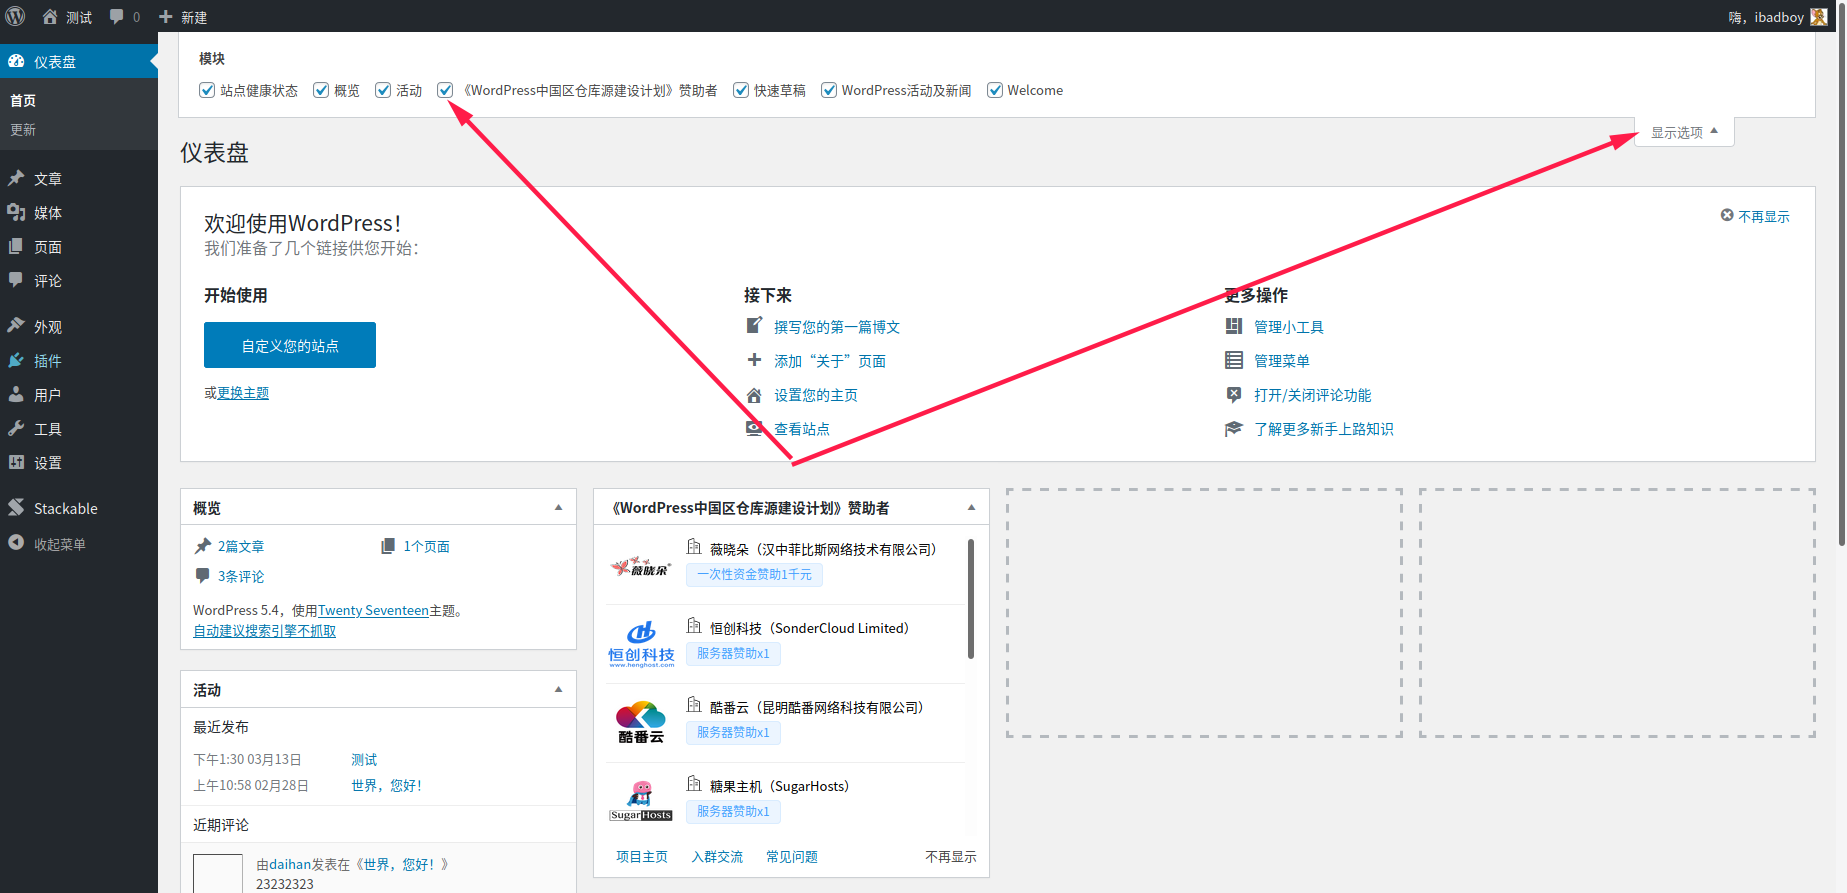Click 不再显示 in the sponsors widget footer
The image size is (1847, 893).
point(951,857)
